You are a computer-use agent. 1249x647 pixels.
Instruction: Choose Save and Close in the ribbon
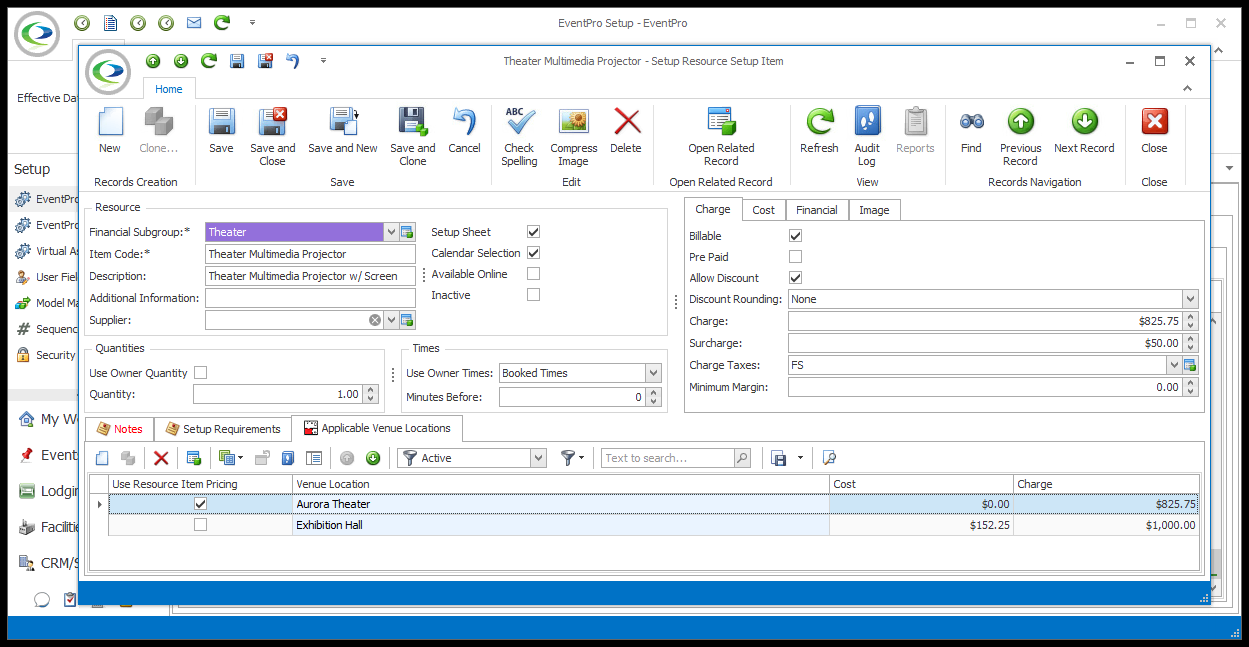tap(273, 136)
